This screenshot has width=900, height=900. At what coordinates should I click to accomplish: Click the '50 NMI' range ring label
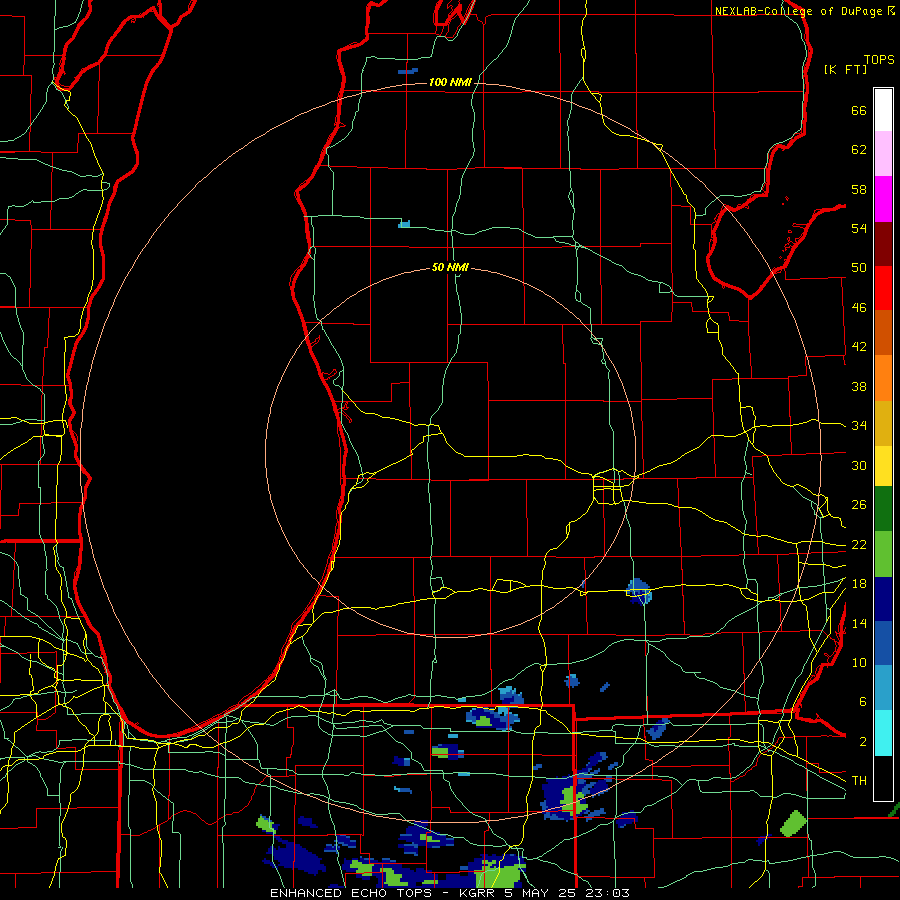(x=450, y=267)
